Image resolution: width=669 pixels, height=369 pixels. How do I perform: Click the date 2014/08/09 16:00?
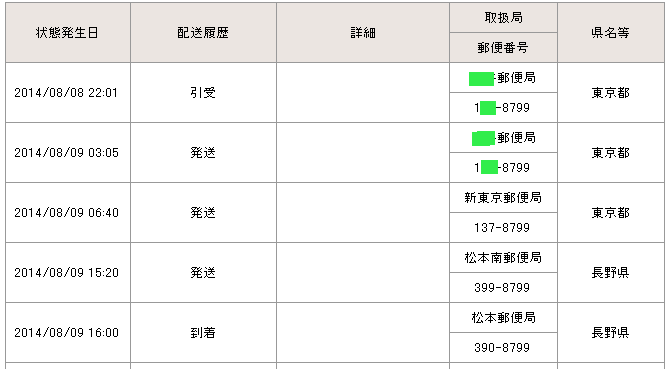[66, 332]
